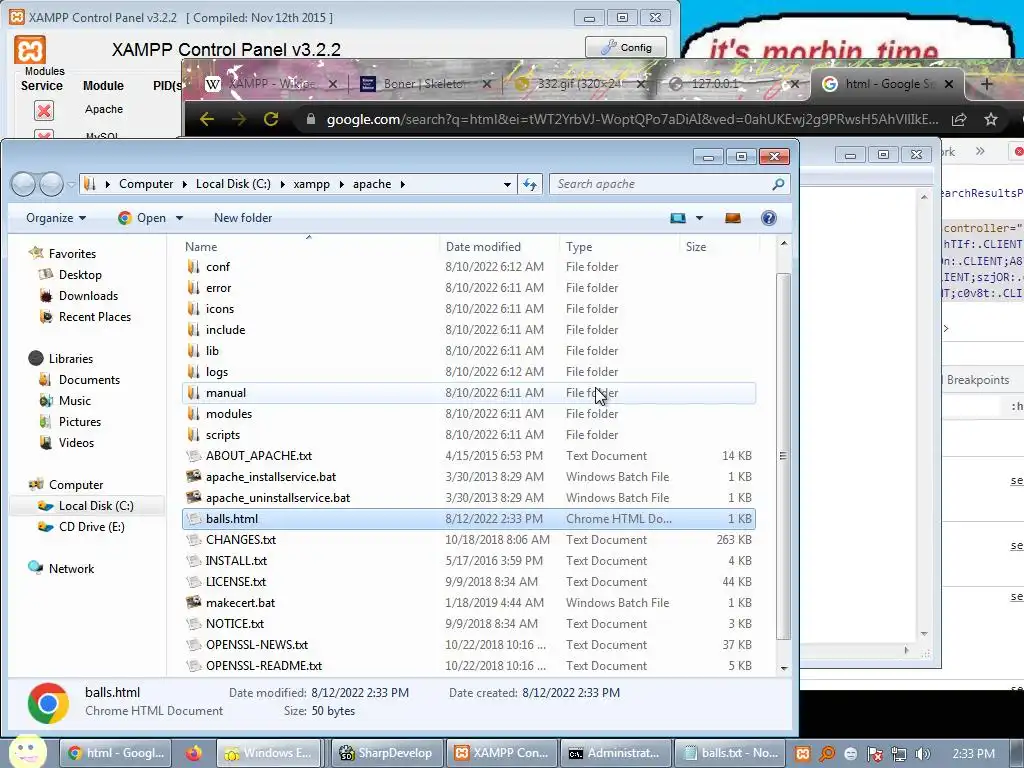Select CD Drive (E:) in navigation pane
1024x768 pixels.
pyautogui.click(x=91, y=527)
